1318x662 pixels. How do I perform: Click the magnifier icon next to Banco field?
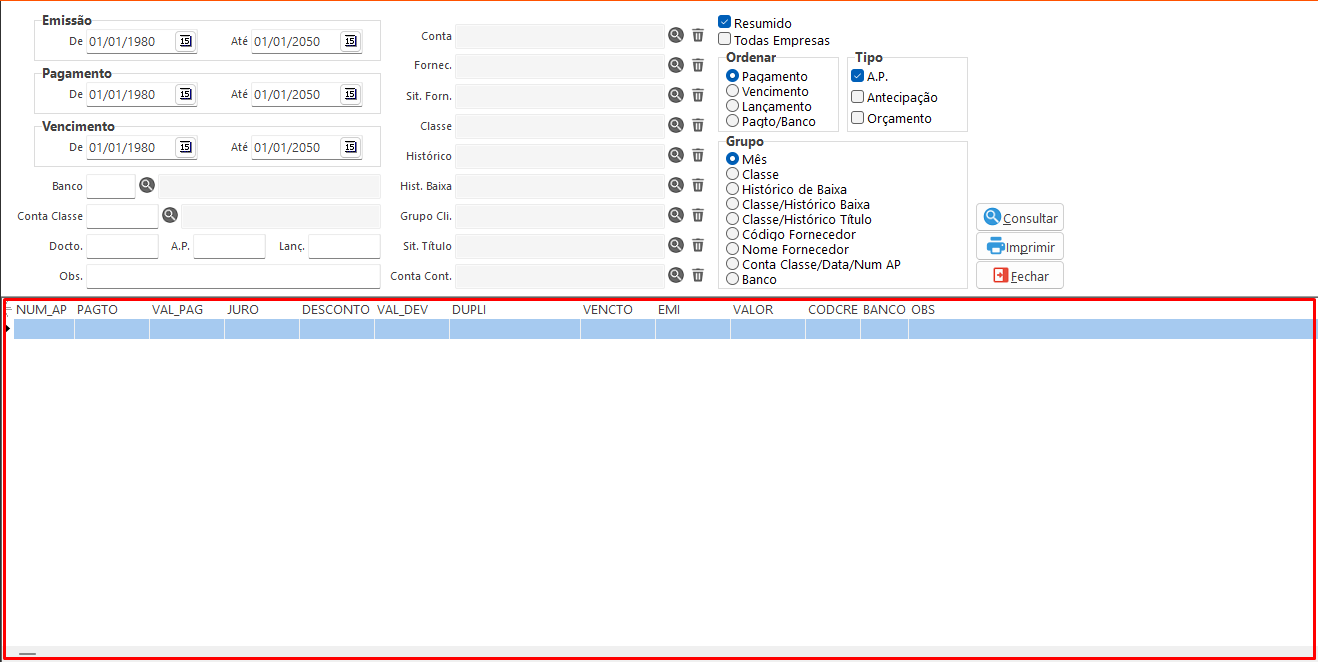click(x=146, y=185)
